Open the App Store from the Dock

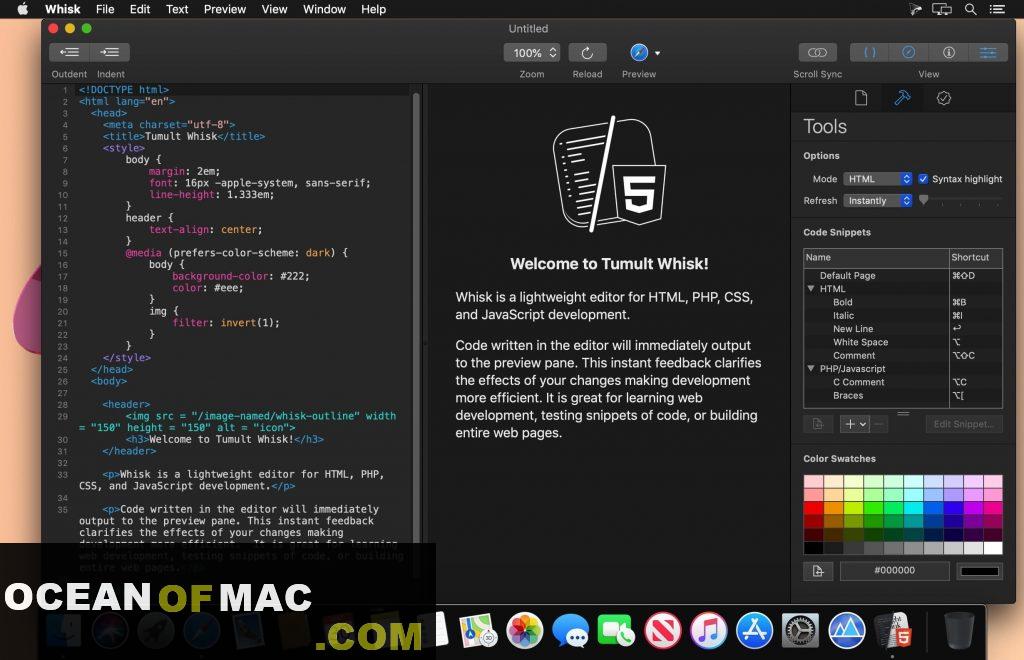[754, 631]
